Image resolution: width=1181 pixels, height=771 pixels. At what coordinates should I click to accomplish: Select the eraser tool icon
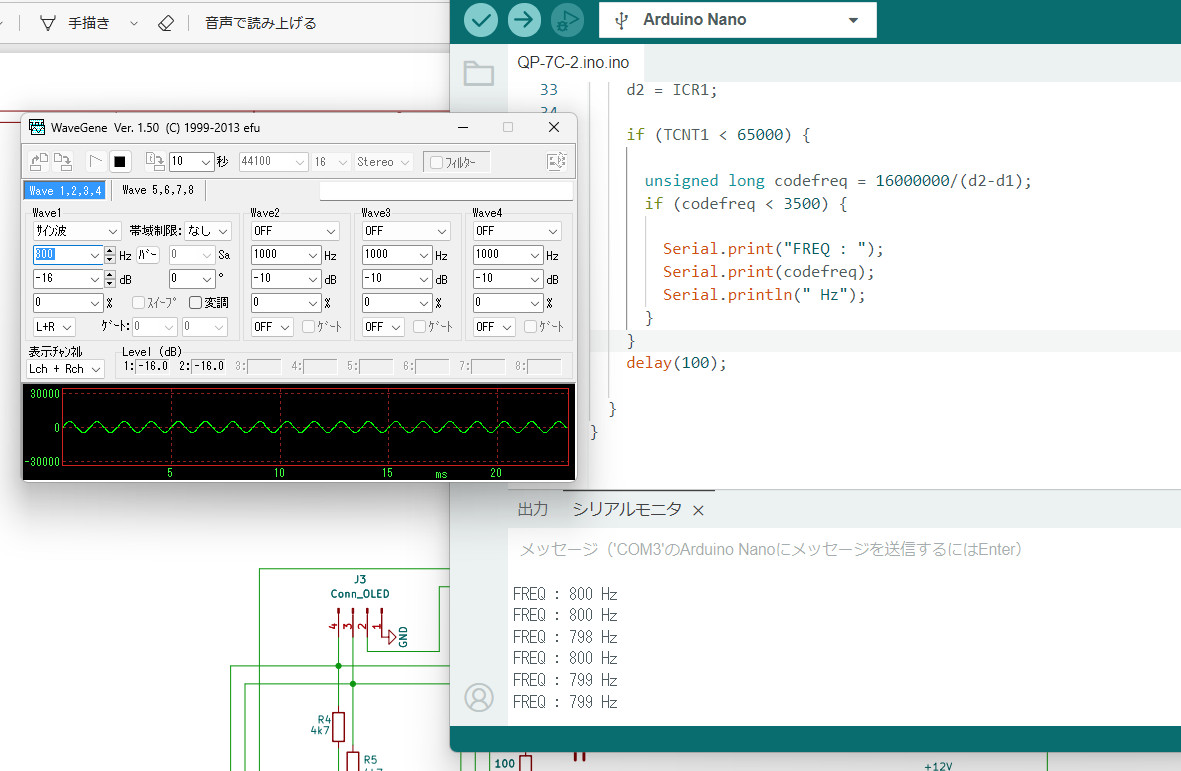tap(166, 23)
